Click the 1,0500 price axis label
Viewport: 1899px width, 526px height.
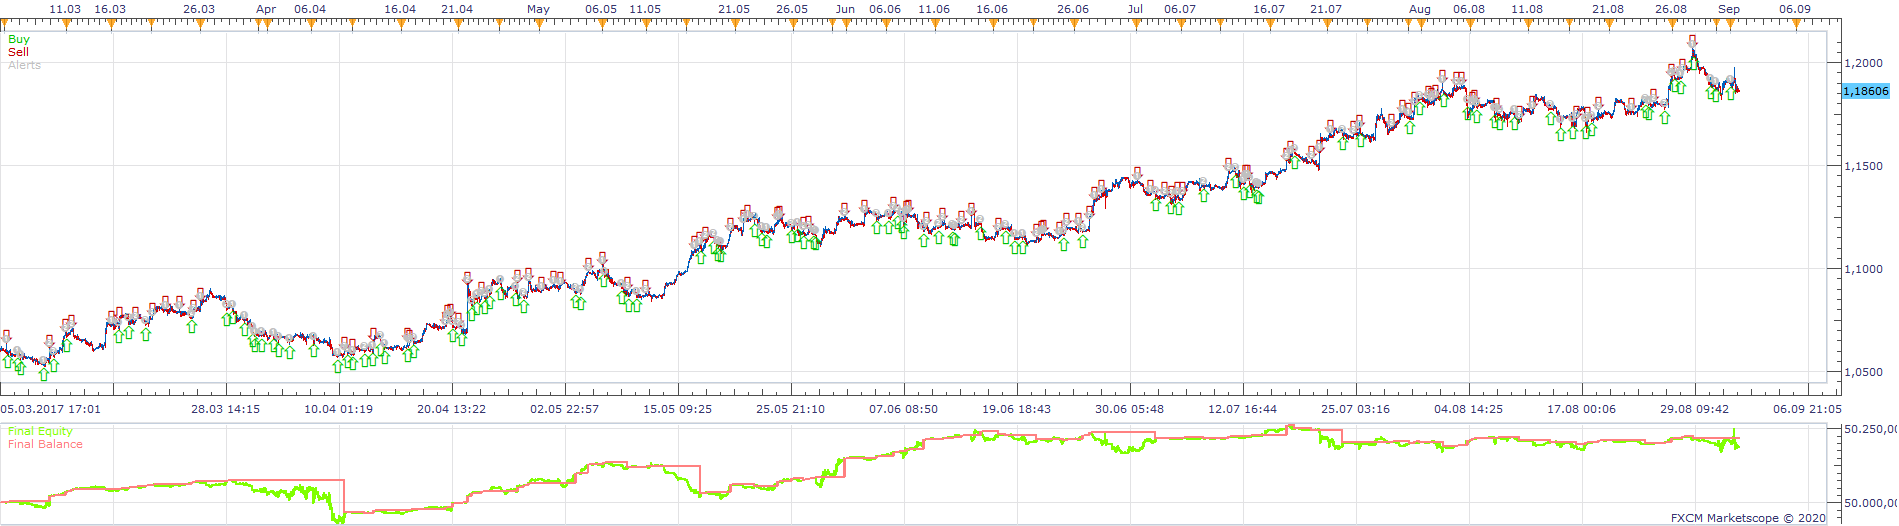click(x=1863, y=372)
